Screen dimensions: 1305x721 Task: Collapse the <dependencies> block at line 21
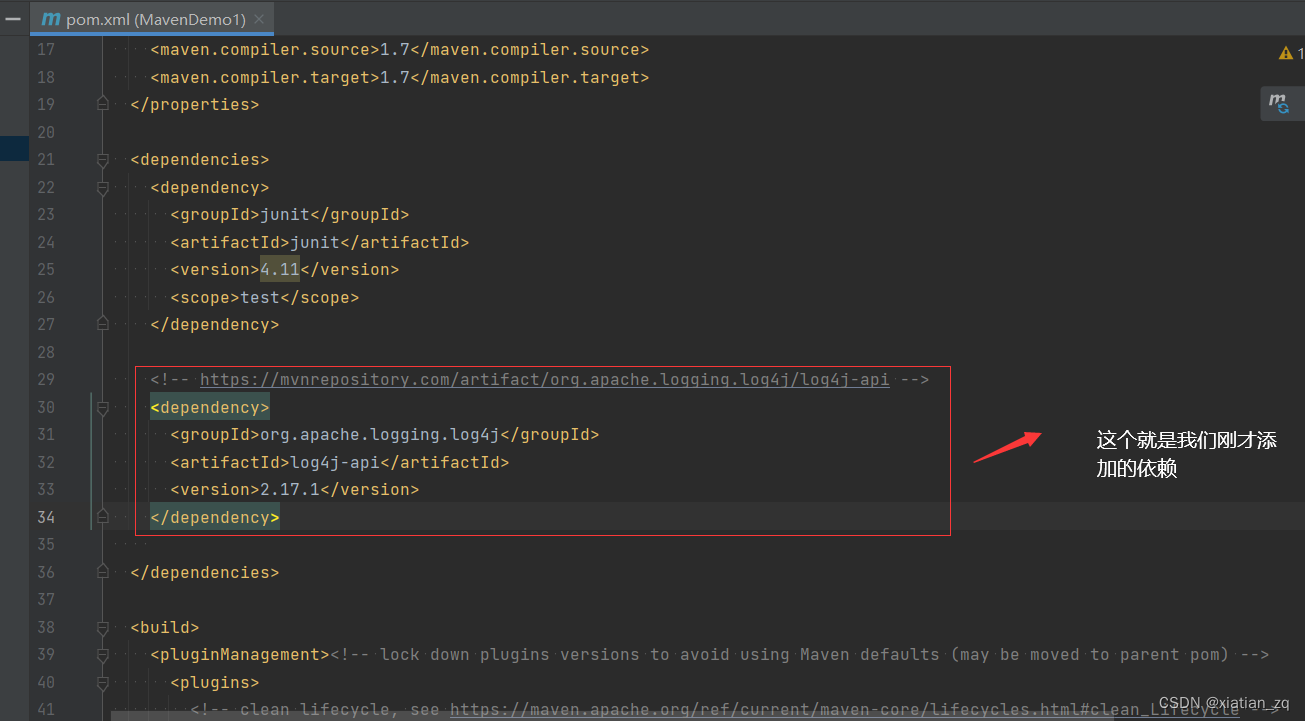tap(102, 159)
